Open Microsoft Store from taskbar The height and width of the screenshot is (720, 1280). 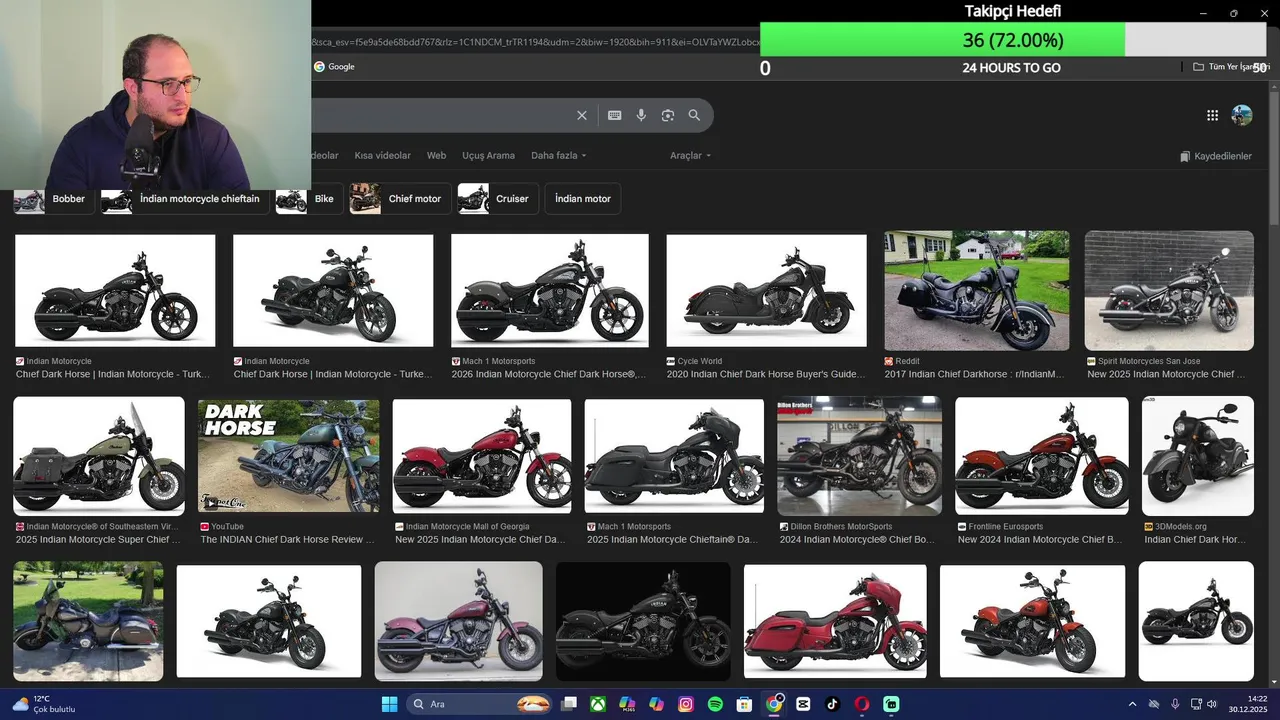[x=744, y=704]
